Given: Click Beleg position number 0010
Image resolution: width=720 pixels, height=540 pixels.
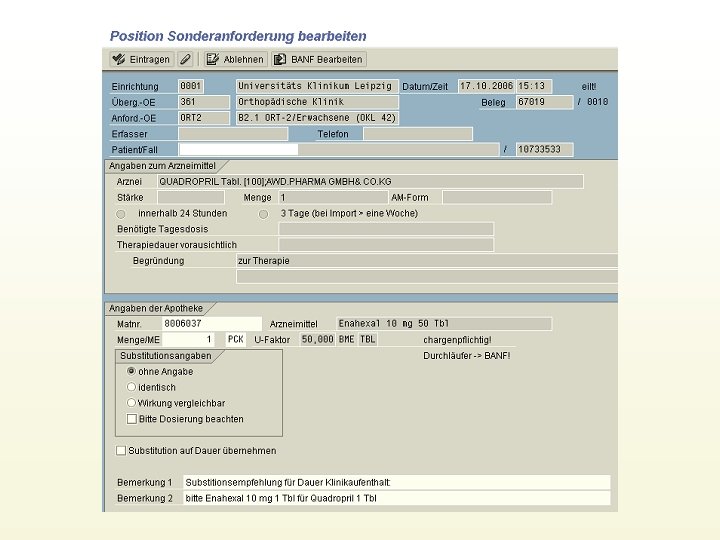Looking at the screenshot, I should point(597,102).
